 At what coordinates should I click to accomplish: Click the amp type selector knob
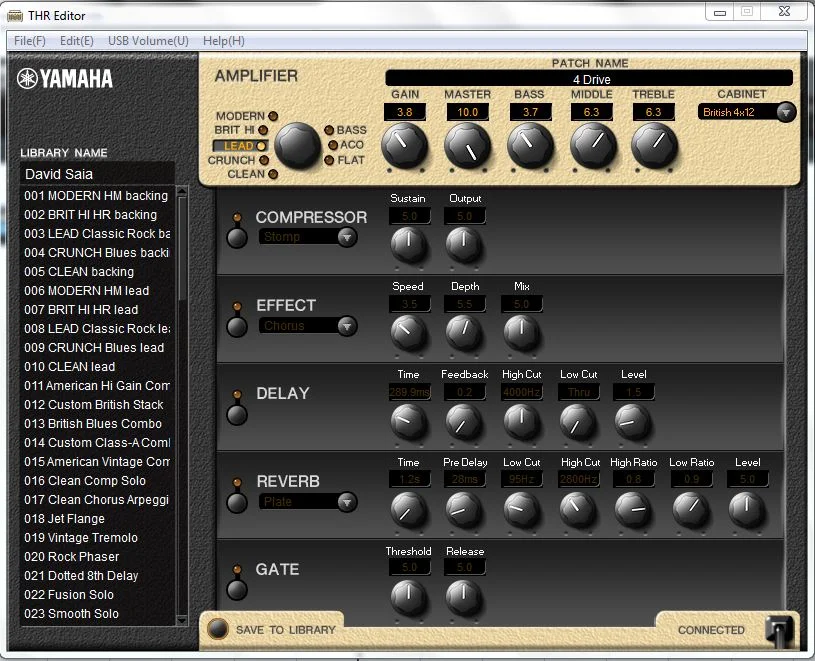297,146
